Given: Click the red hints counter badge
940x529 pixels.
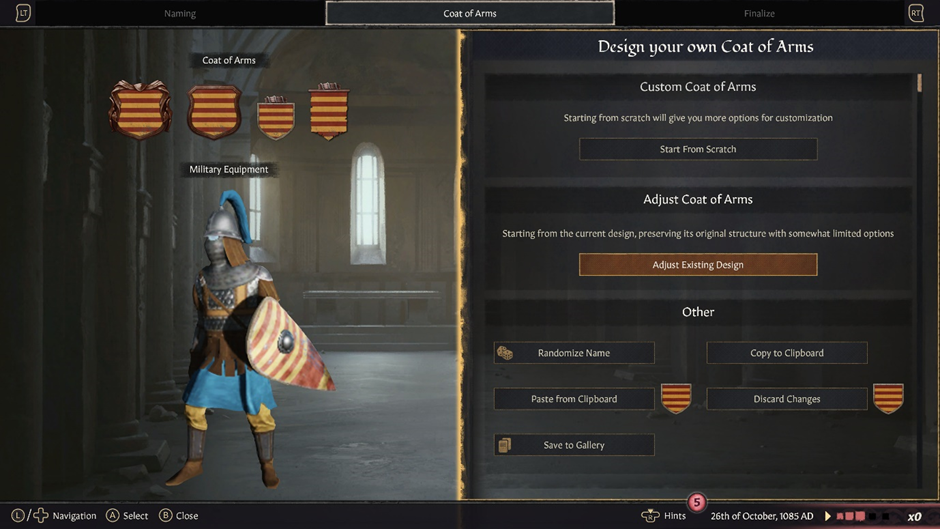Looking at the screenshot, I should click(x=697, y=502).
